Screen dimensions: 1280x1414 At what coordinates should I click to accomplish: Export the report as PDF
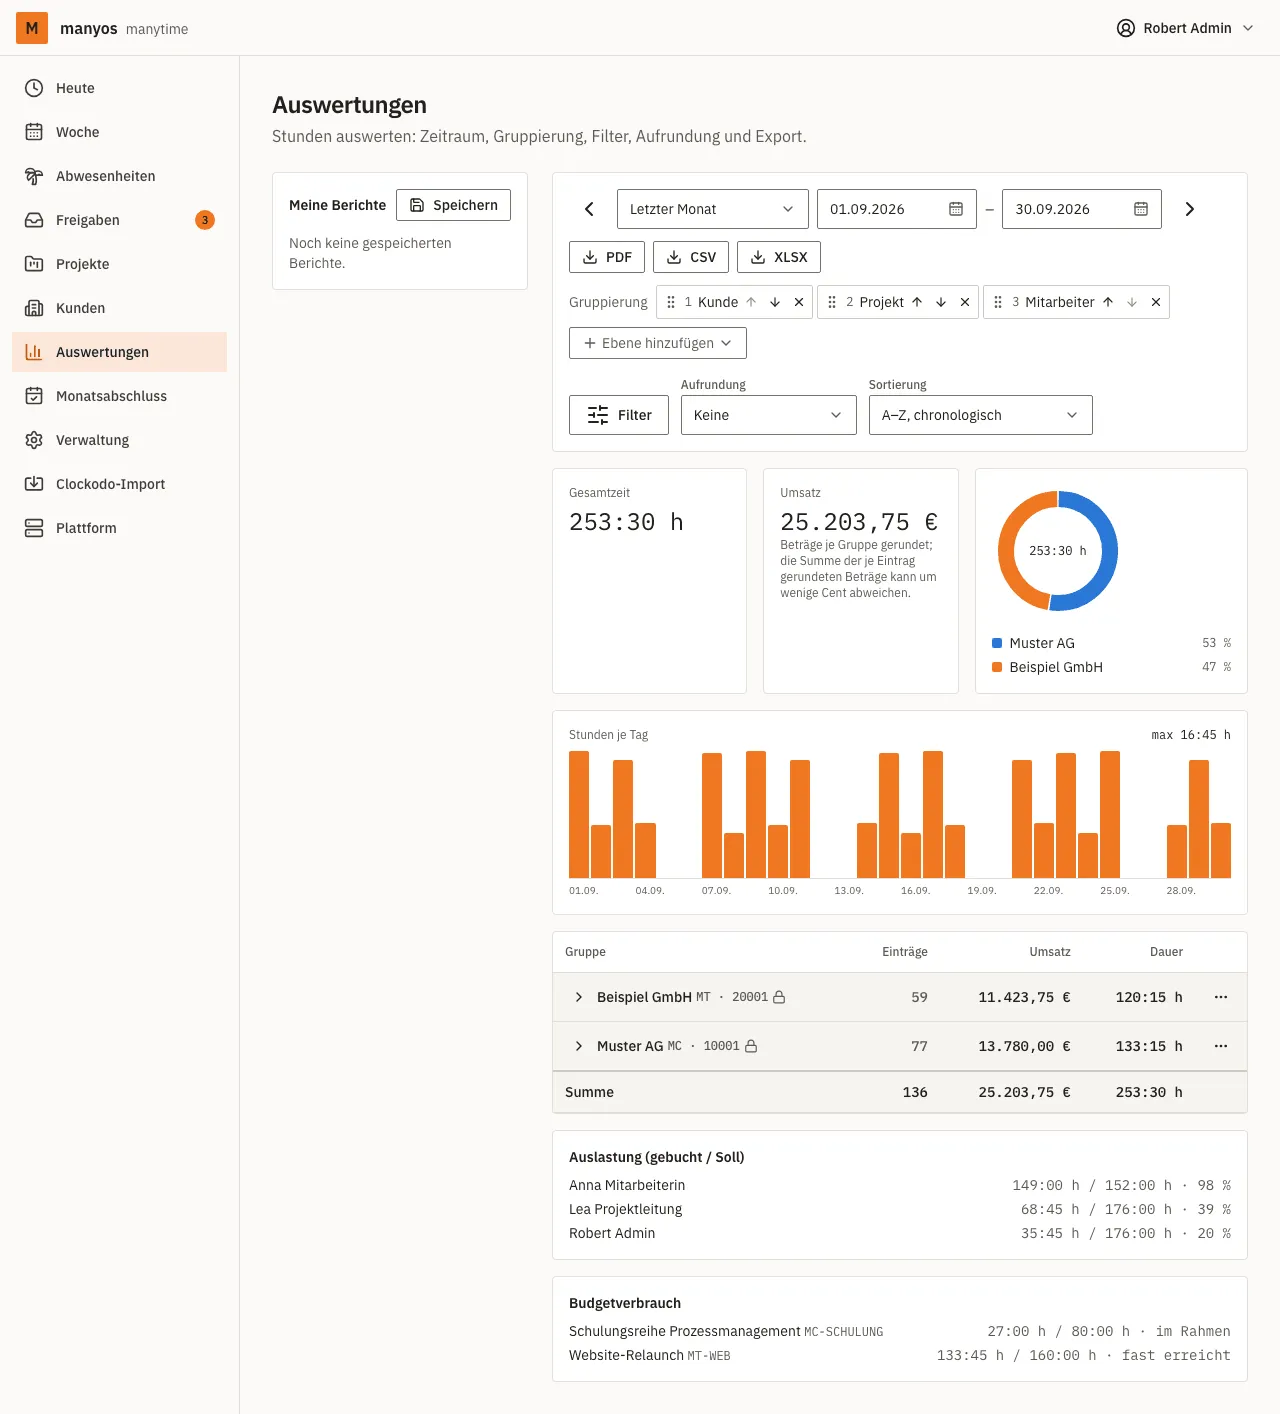(x=607, y=257)
